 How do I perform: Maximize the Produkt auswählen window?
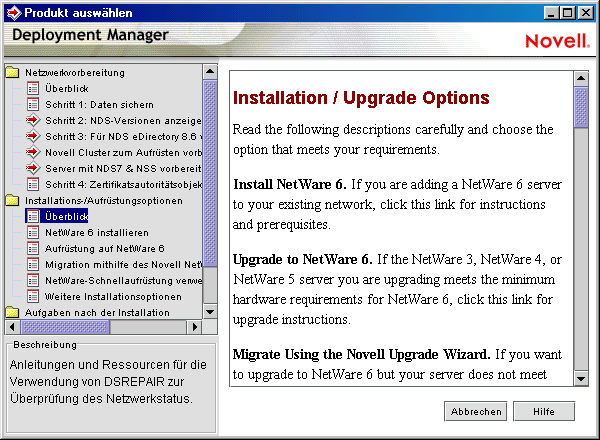point(567,13)
